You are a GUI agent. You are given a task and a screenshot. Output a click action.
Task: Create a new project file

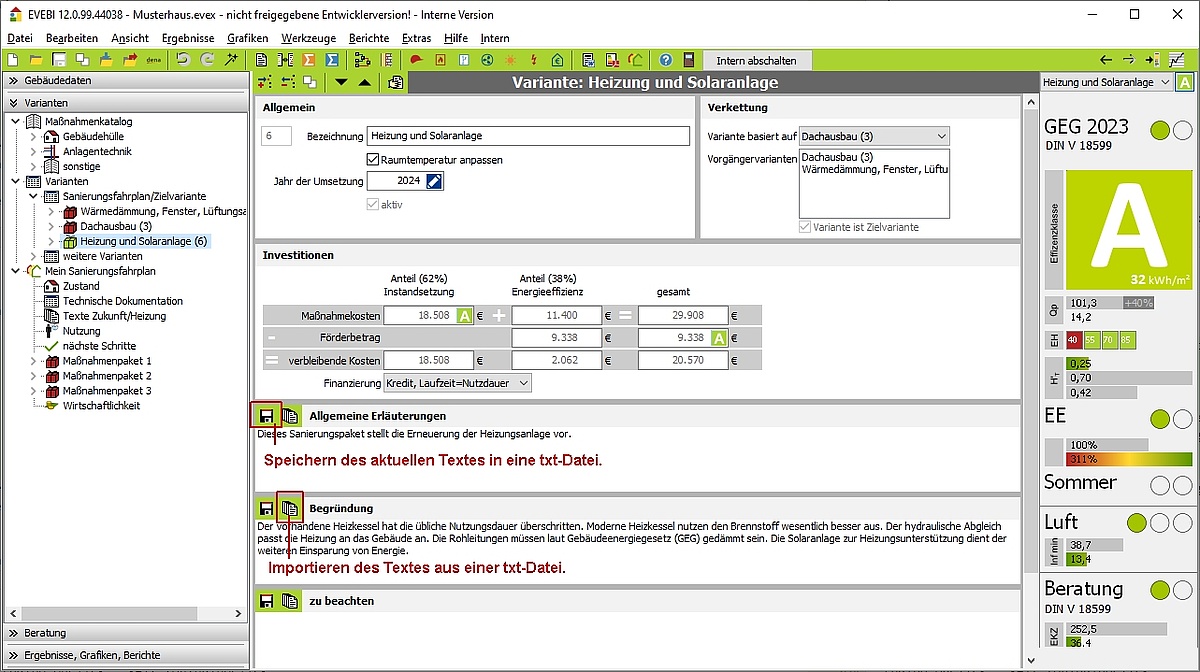13,60
